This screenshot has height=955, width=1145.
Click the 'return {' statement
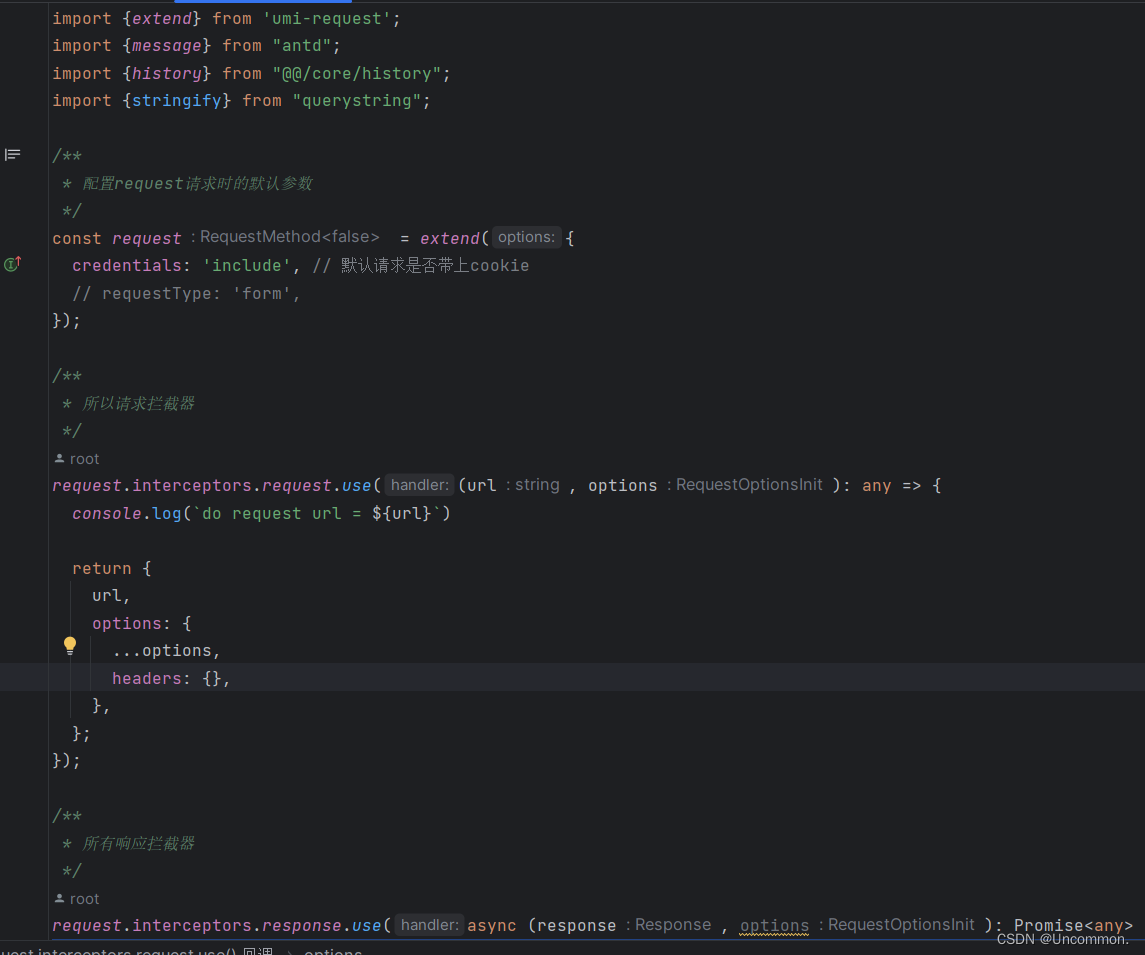[112, 569]
